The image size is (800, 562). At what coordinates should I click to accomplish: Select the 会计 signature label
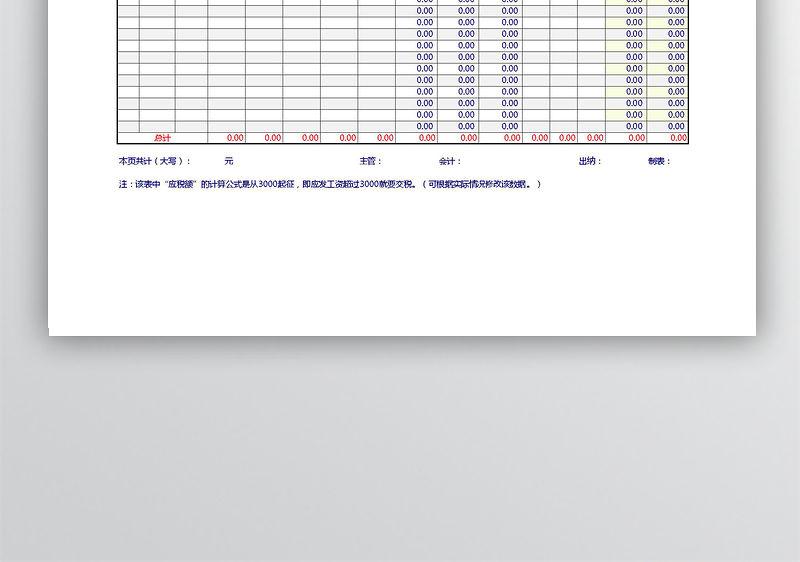click(x=449, y=161)
